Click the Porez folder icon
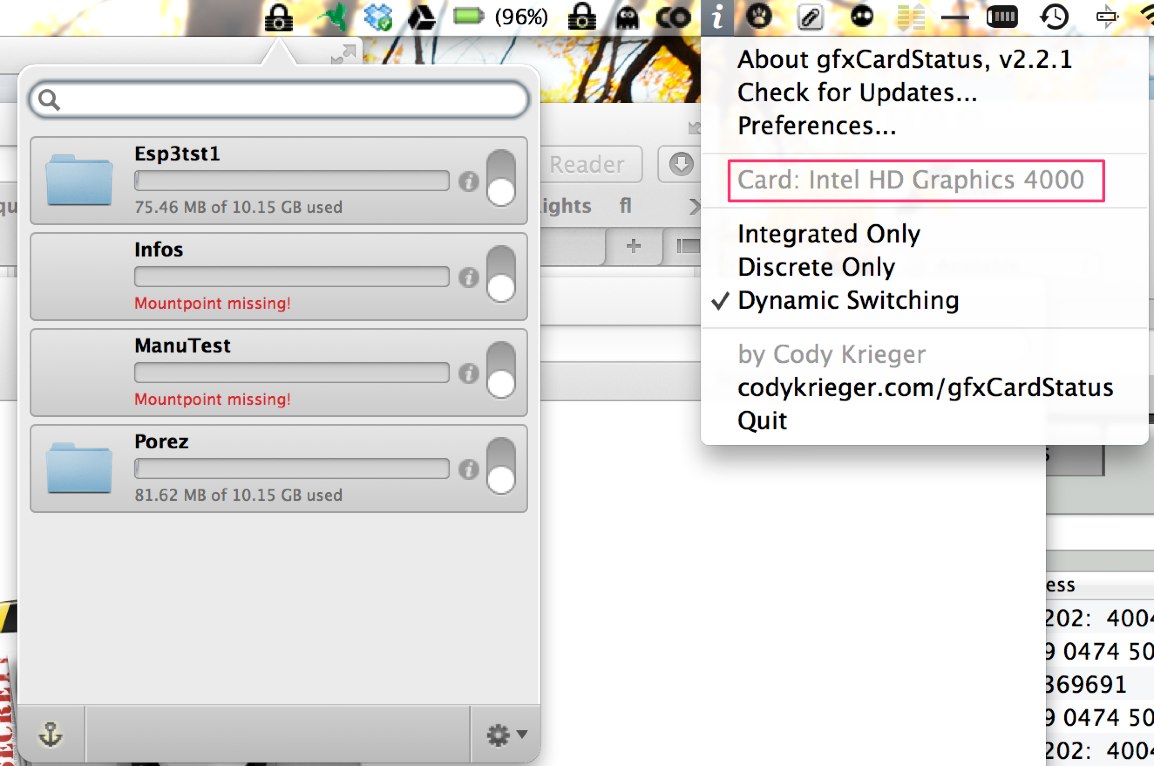Viewport: 1154px width, 766px height. click(x=79, y=467)
